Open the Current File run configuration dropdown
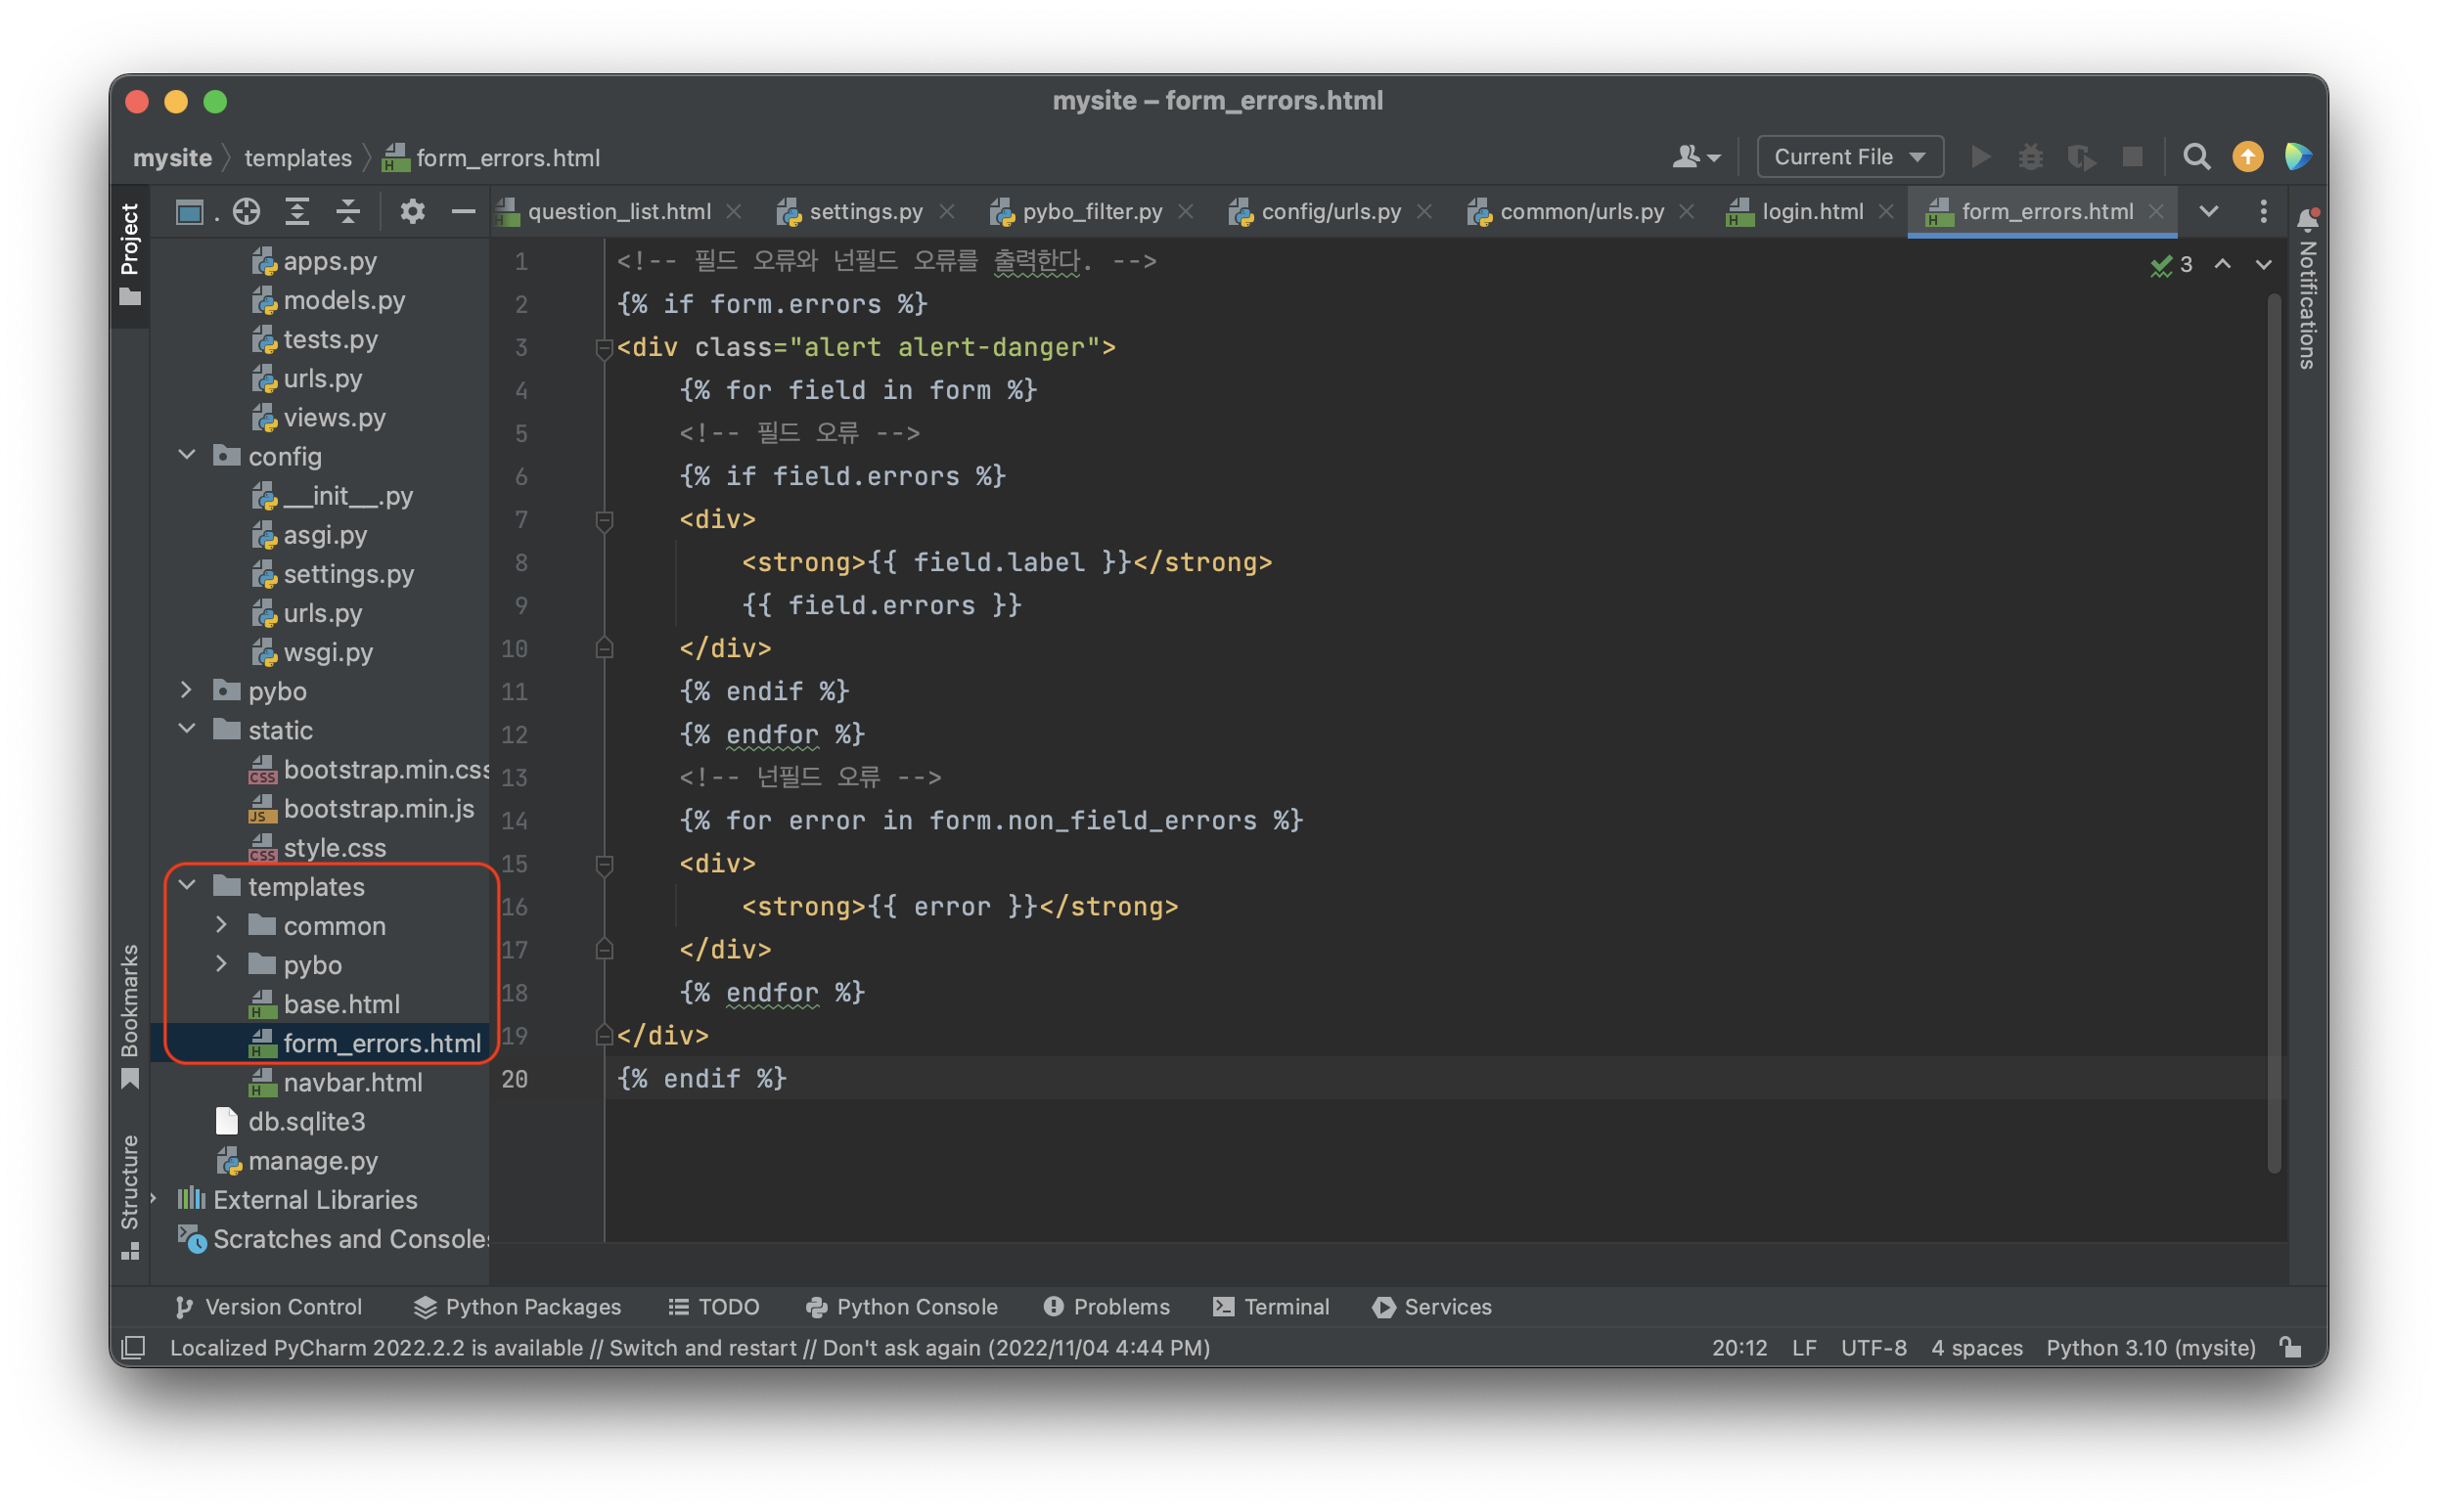The image size is (2438, 1512). [x=1849, y=157]
